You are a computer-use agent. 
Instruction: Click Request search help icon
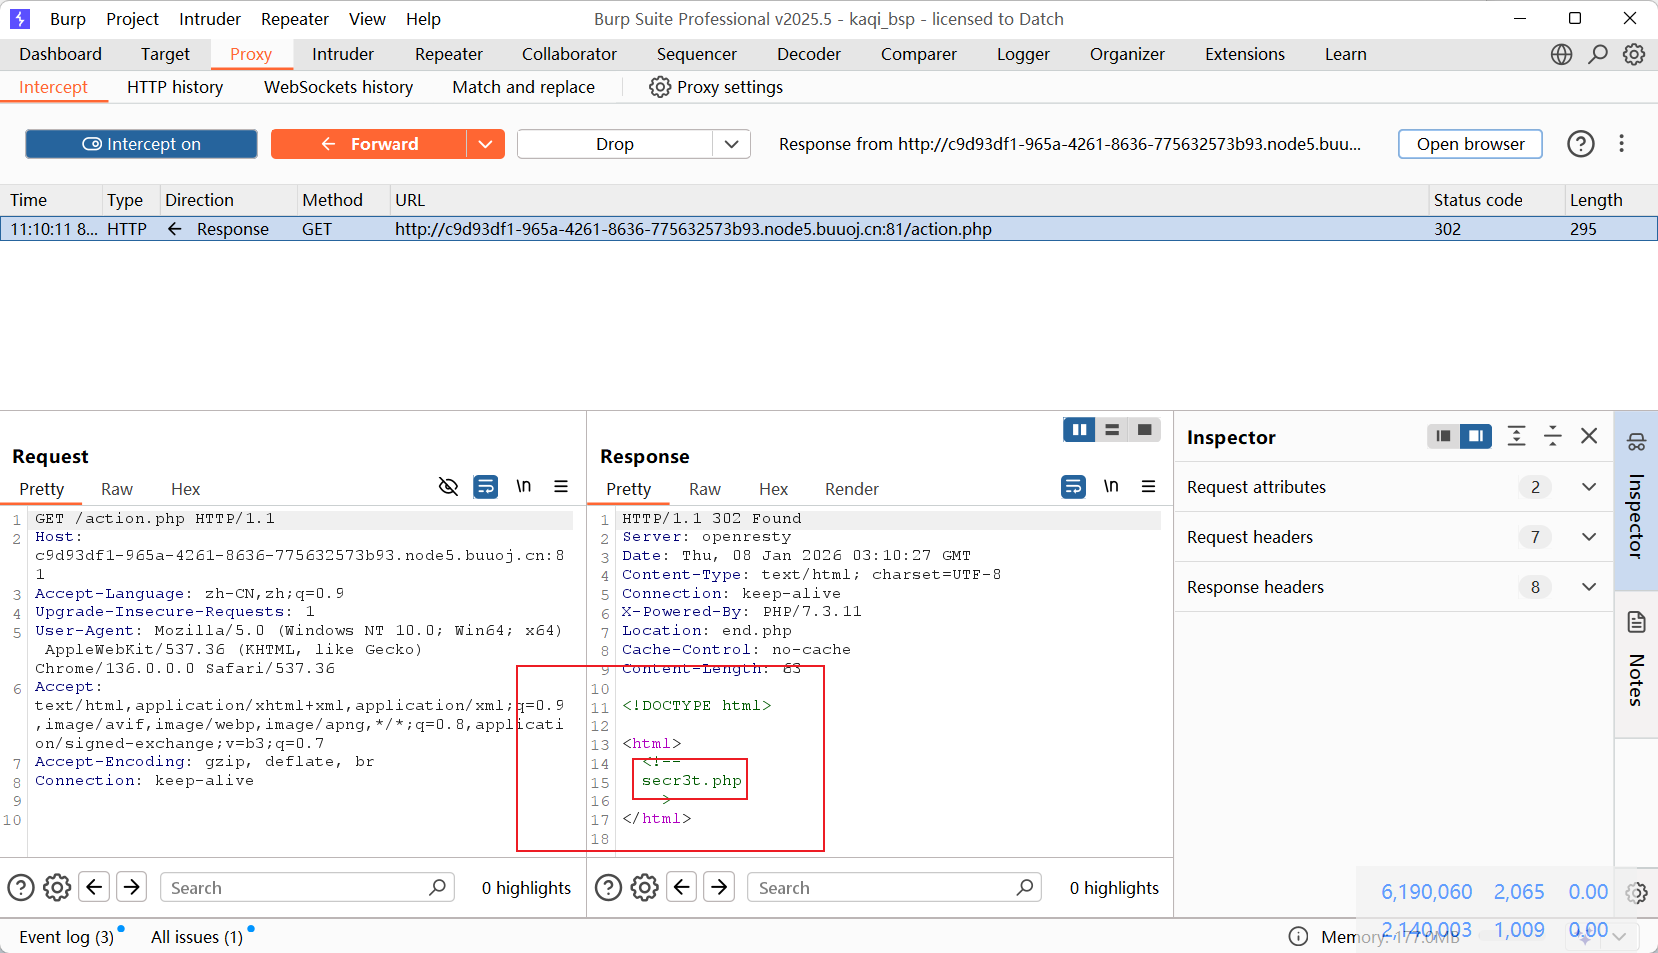click(21, 887)
